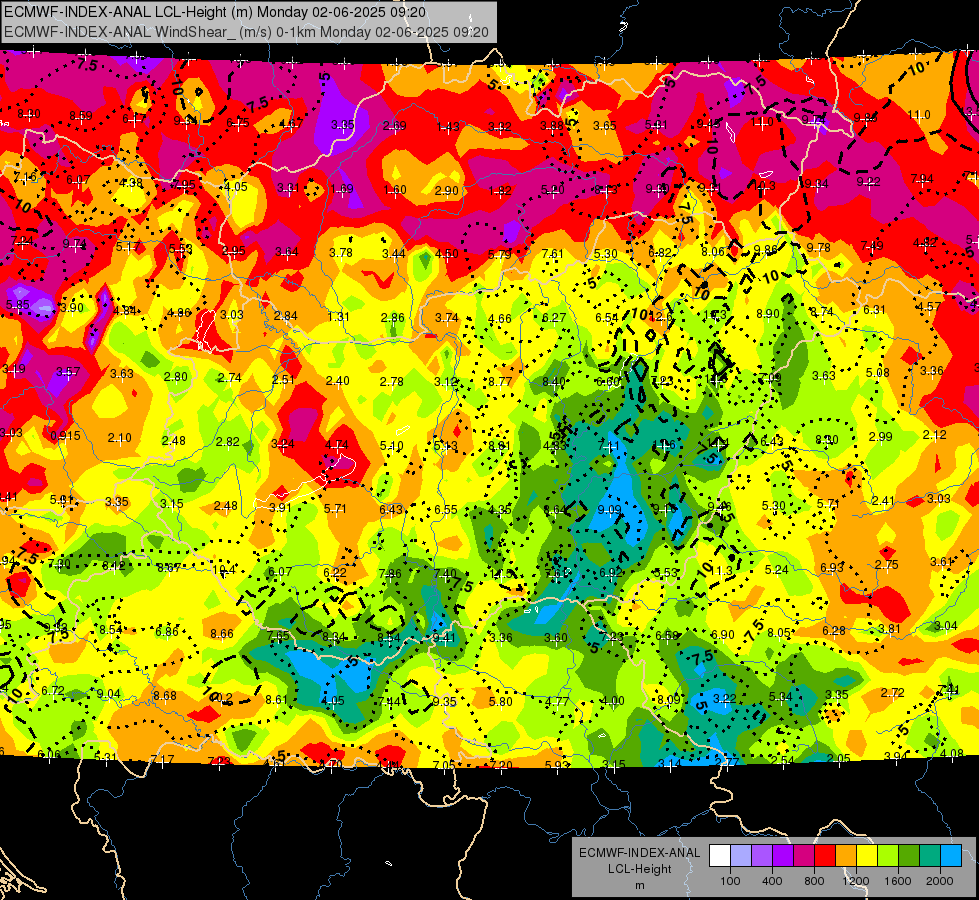
Task: Click the wind shear value 2.10
Action: (x=119, y=438)
